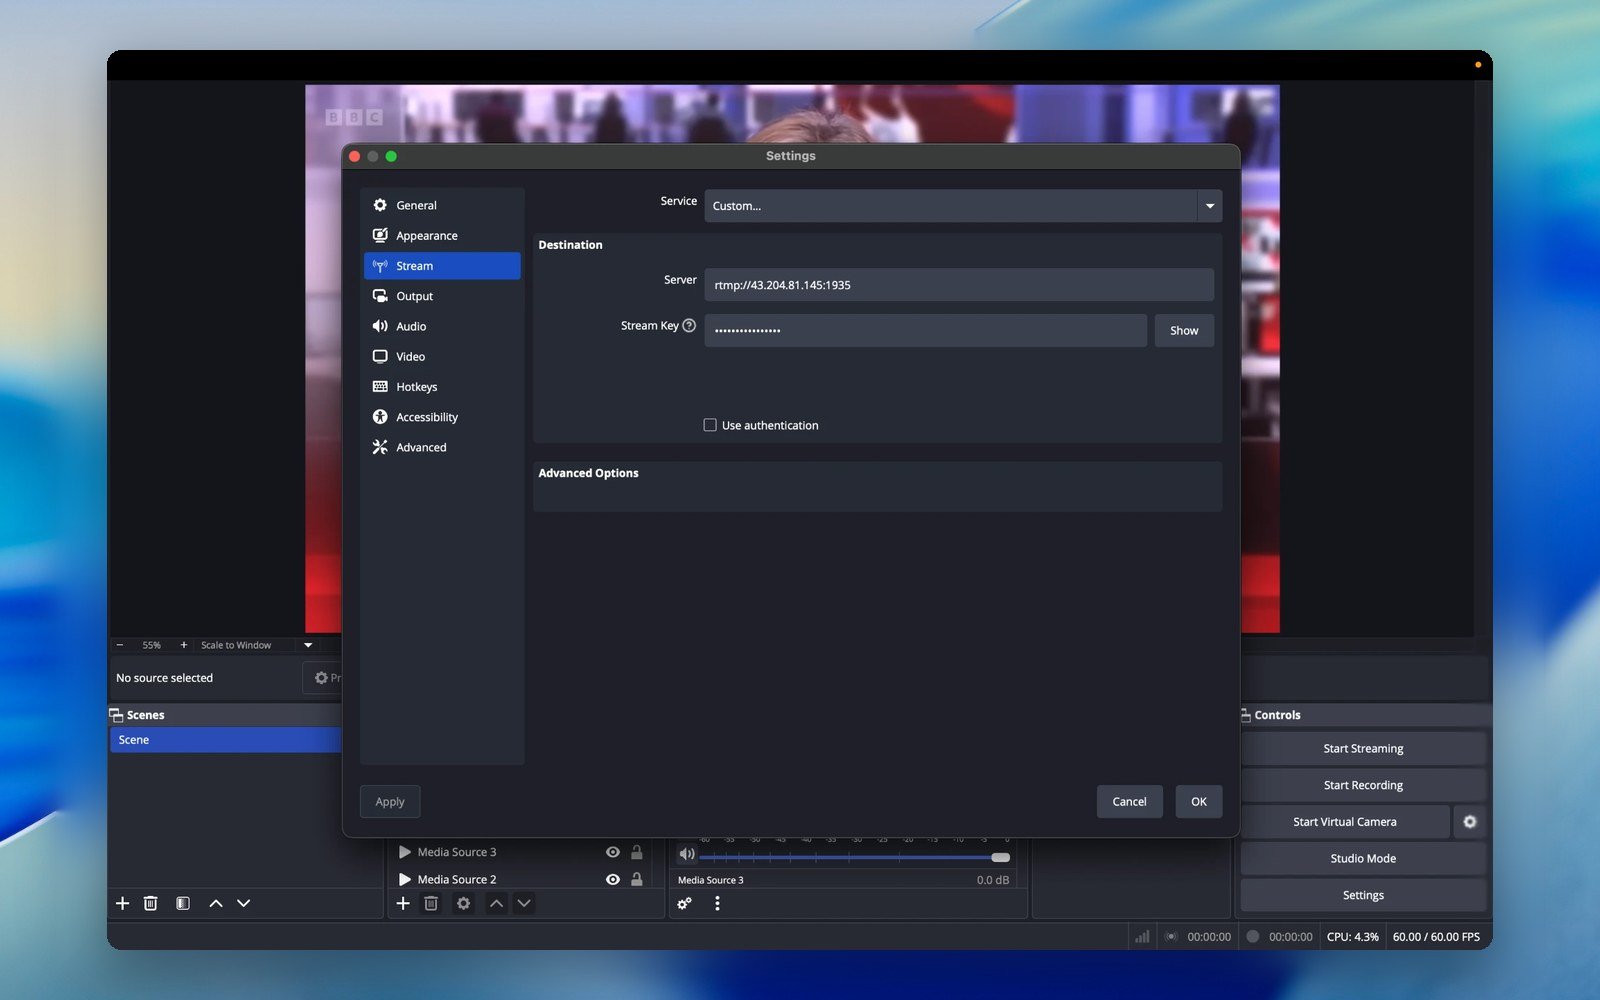Viewport: 1600px width, 1000px height.
Task: Click the No source selected label
Action: [165, 678]
